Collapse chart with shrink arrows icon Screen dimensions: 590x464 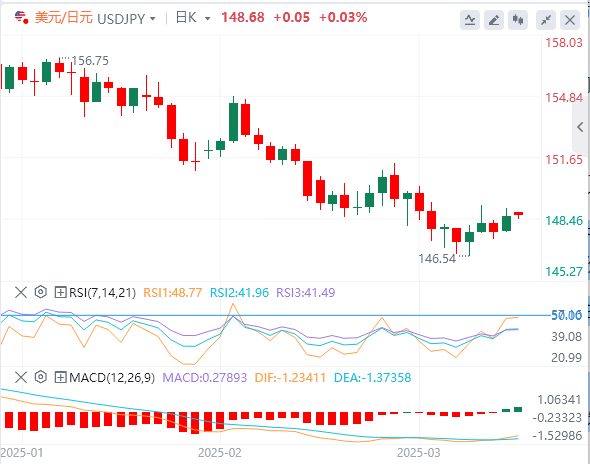(x=546, y=20)
